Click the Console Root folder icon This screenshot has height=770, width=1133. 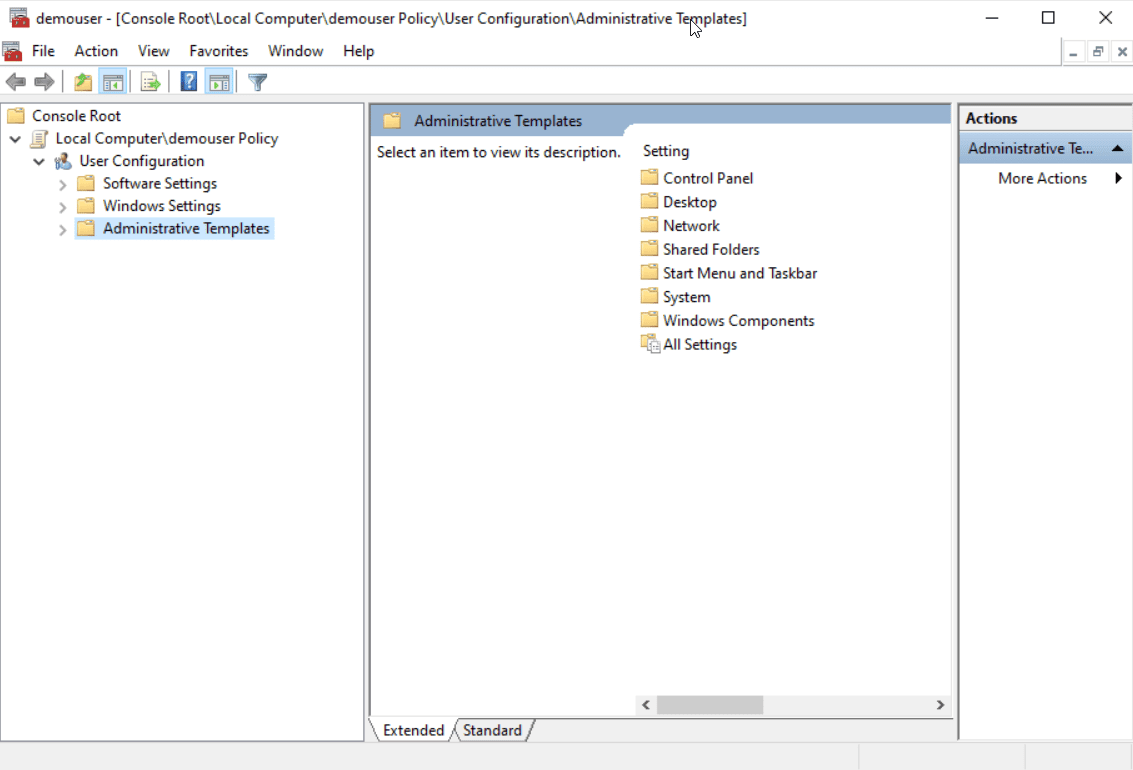16,116
